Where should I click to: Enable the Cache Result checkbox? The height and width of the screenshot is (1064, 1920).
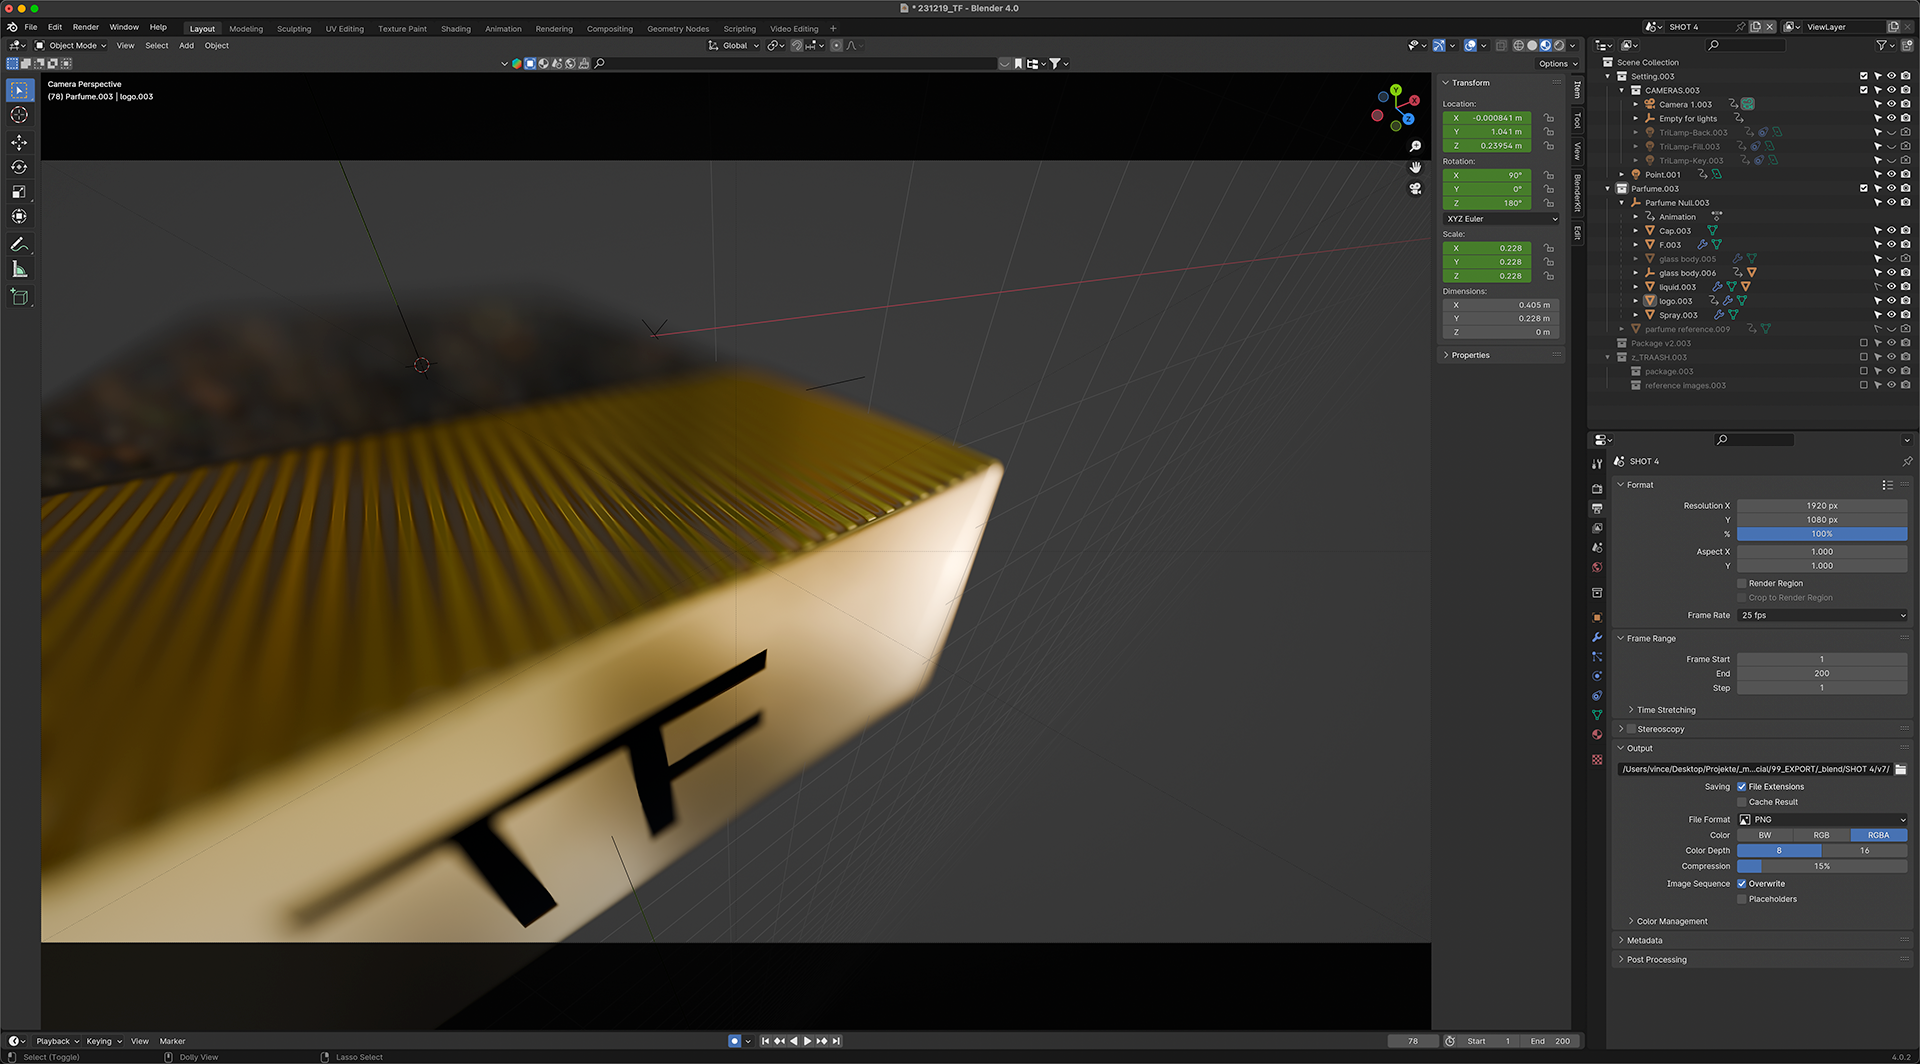[1742, 802]
